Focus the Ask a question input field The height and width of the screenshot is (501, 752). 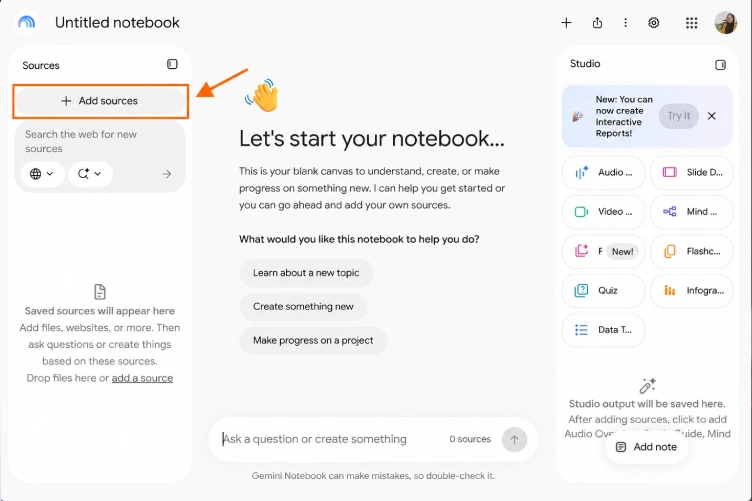coord(314,439)
